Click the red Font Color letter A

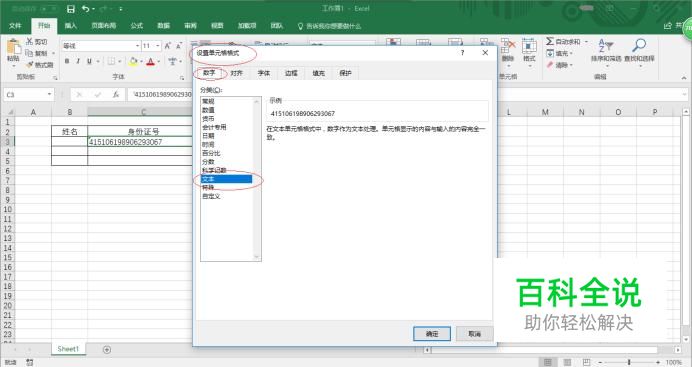pyautogui.click(x=150, y=61)
